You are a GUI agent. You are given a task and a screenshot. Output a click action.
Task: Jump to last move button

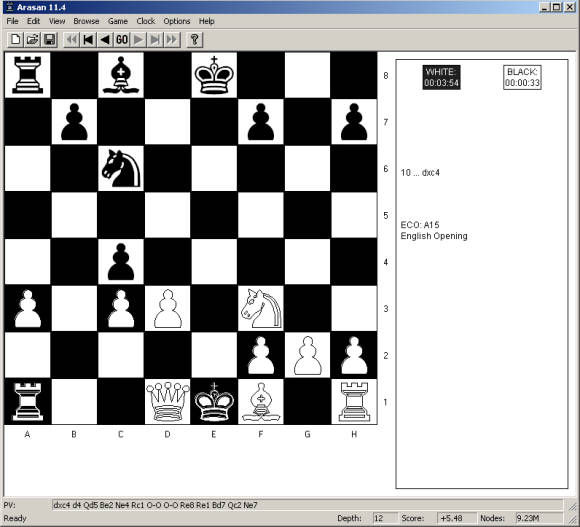[155, 40]
